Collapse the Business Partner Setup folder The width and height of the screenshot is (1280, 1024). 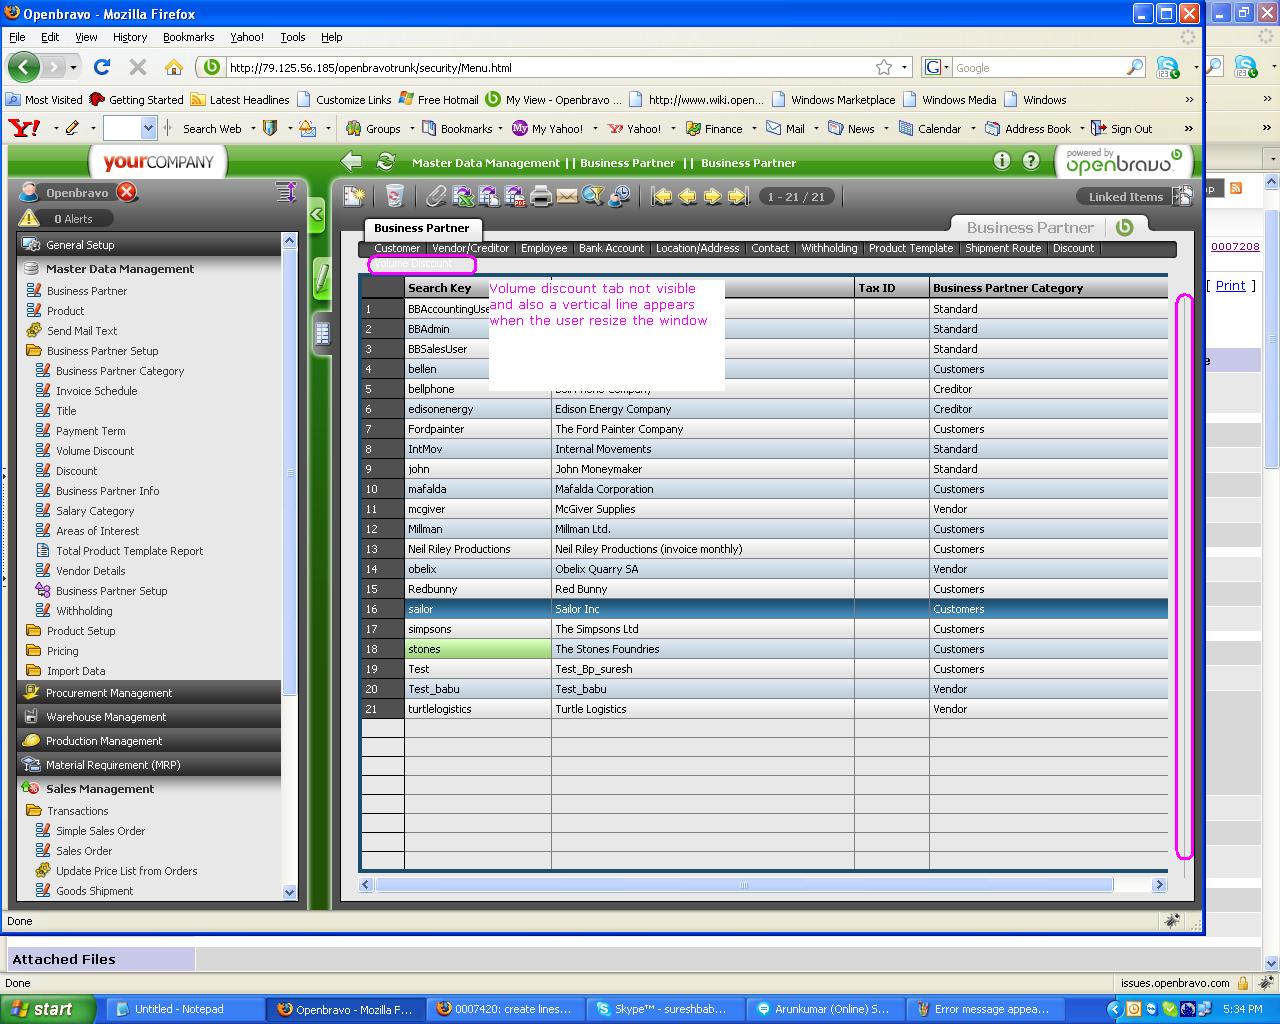tap(102, 351)
